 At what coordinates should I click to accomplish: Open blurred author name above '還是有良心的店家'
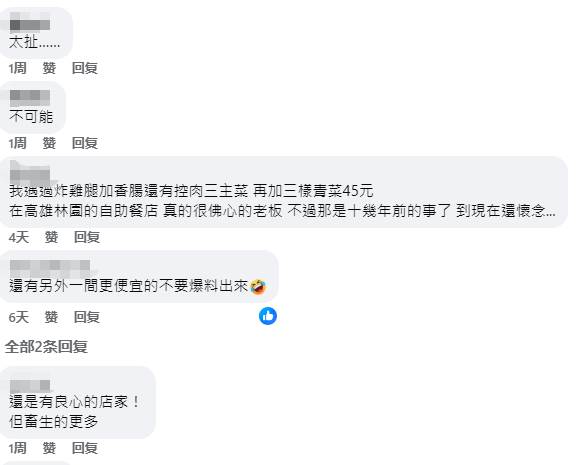[x=30, y=386]
